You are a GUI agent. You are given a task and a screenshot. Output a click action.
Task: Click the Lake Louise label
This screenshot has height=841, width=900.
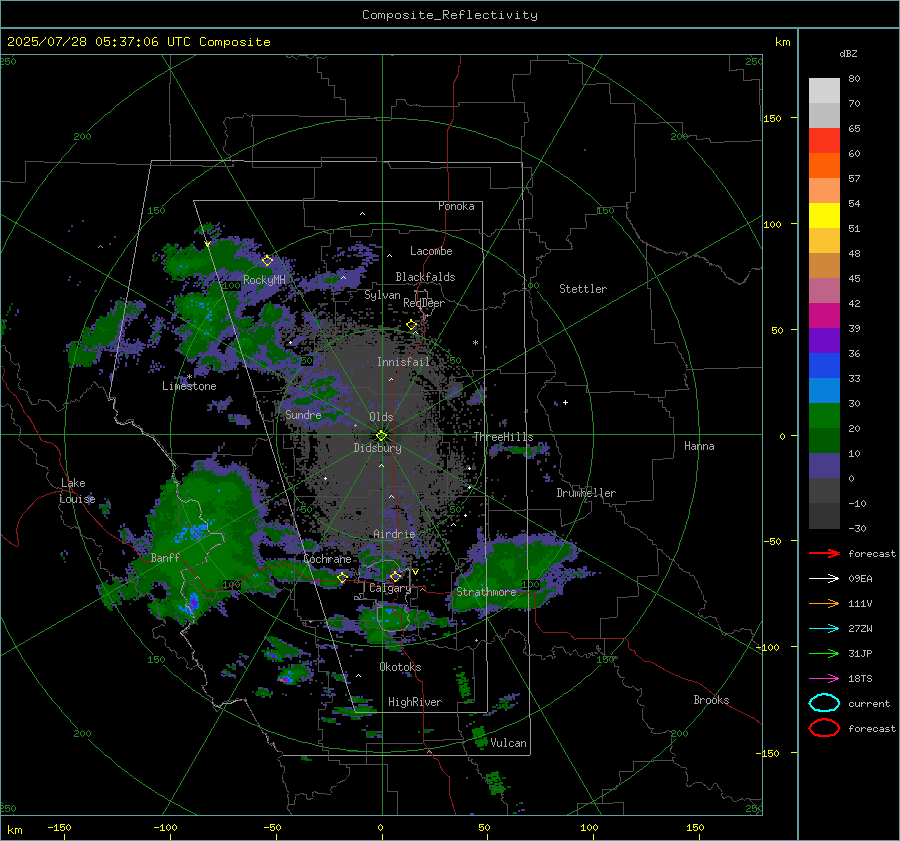click(77, 491)
